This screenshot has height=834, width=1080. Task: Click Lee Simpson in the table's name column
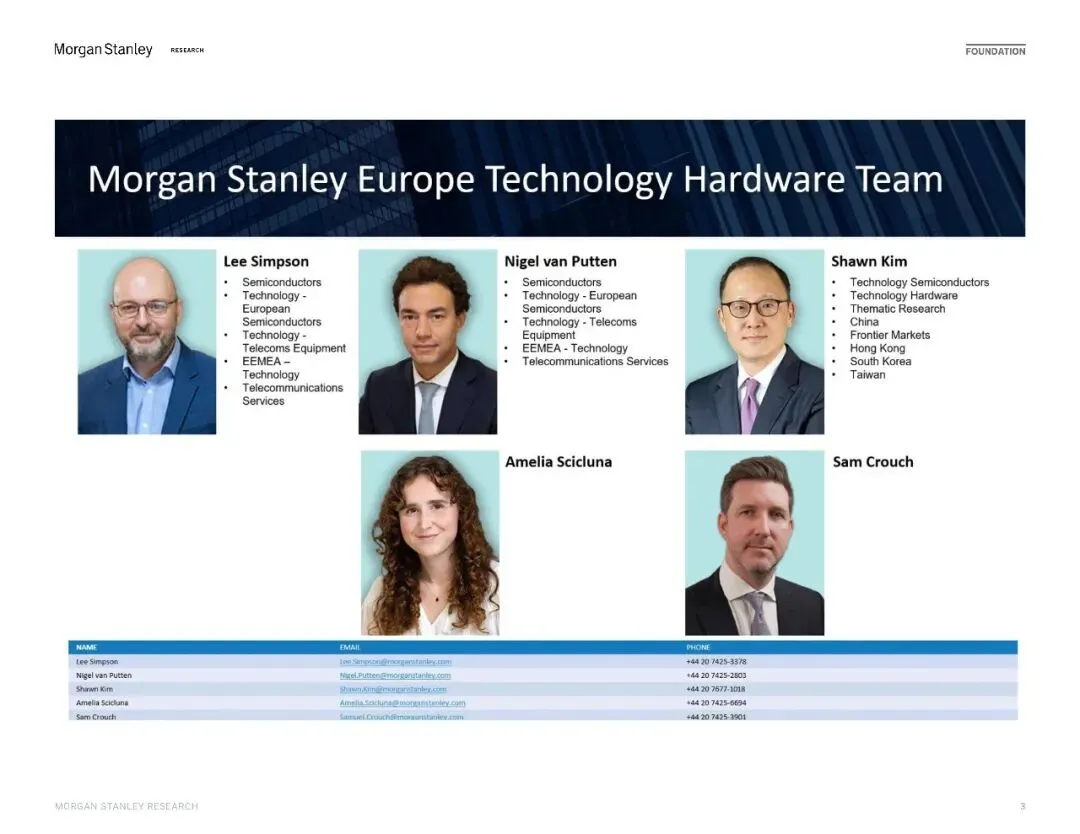(97, 661)
